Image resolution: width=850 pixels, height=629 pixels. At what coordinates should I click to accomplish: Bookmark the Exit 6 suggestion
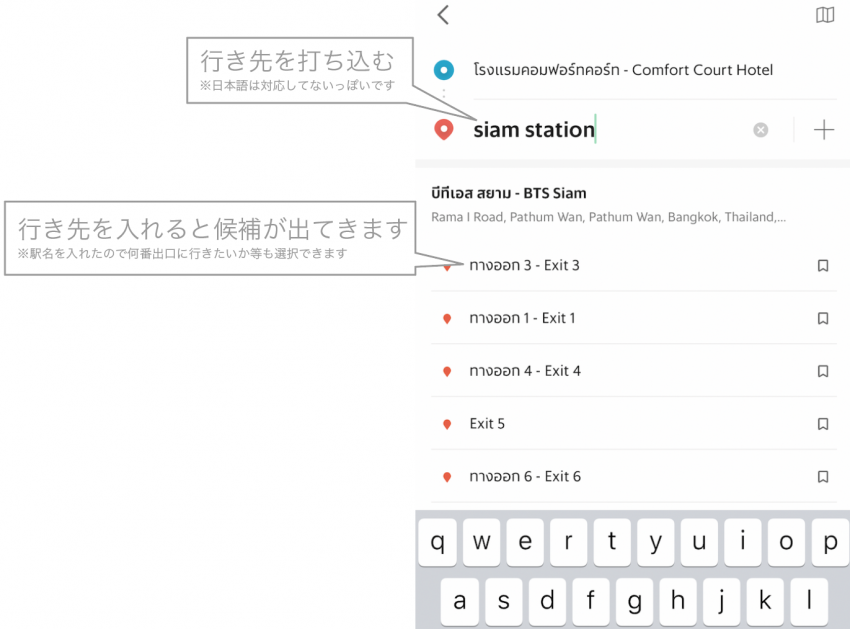click(x=823, y=477)
